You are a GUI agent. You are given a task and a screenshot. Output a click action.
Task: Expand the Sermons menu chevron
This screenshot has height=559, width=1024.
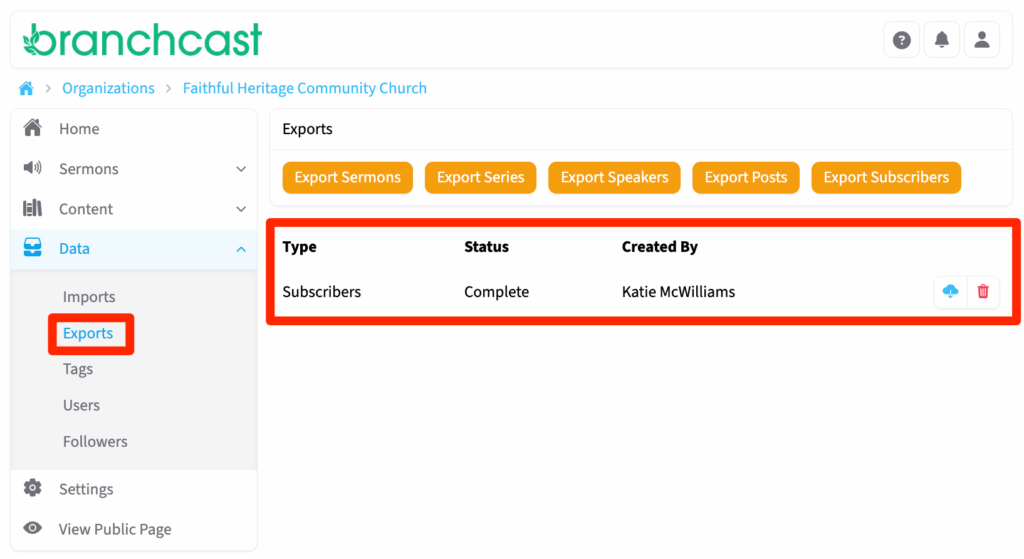point(241,169)
